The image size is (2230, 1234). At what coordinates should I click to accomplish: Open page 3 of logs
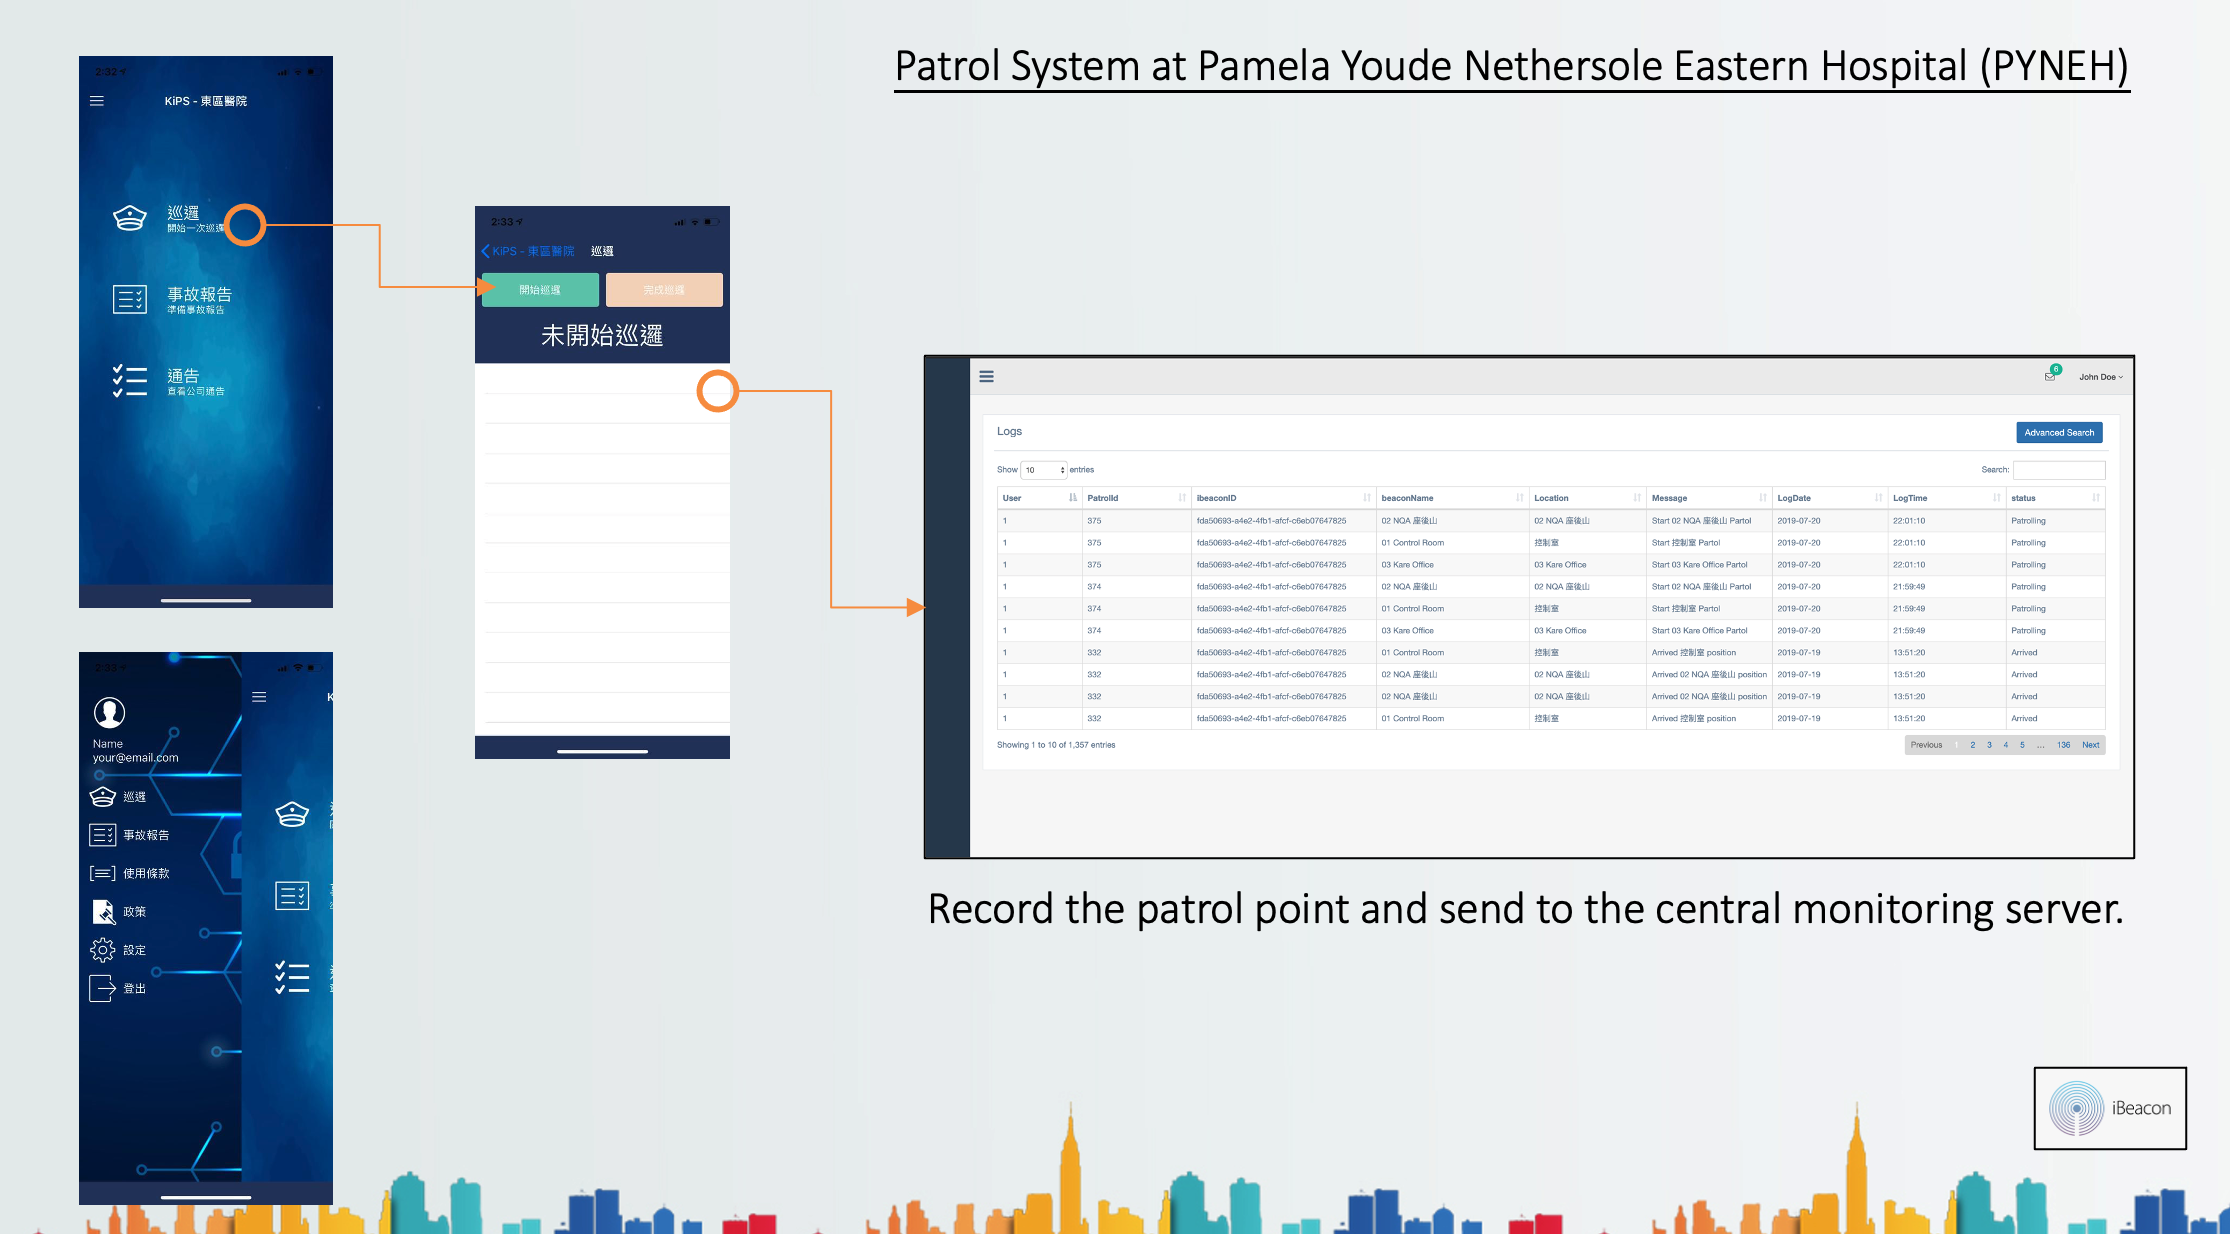pos(1989,745)
